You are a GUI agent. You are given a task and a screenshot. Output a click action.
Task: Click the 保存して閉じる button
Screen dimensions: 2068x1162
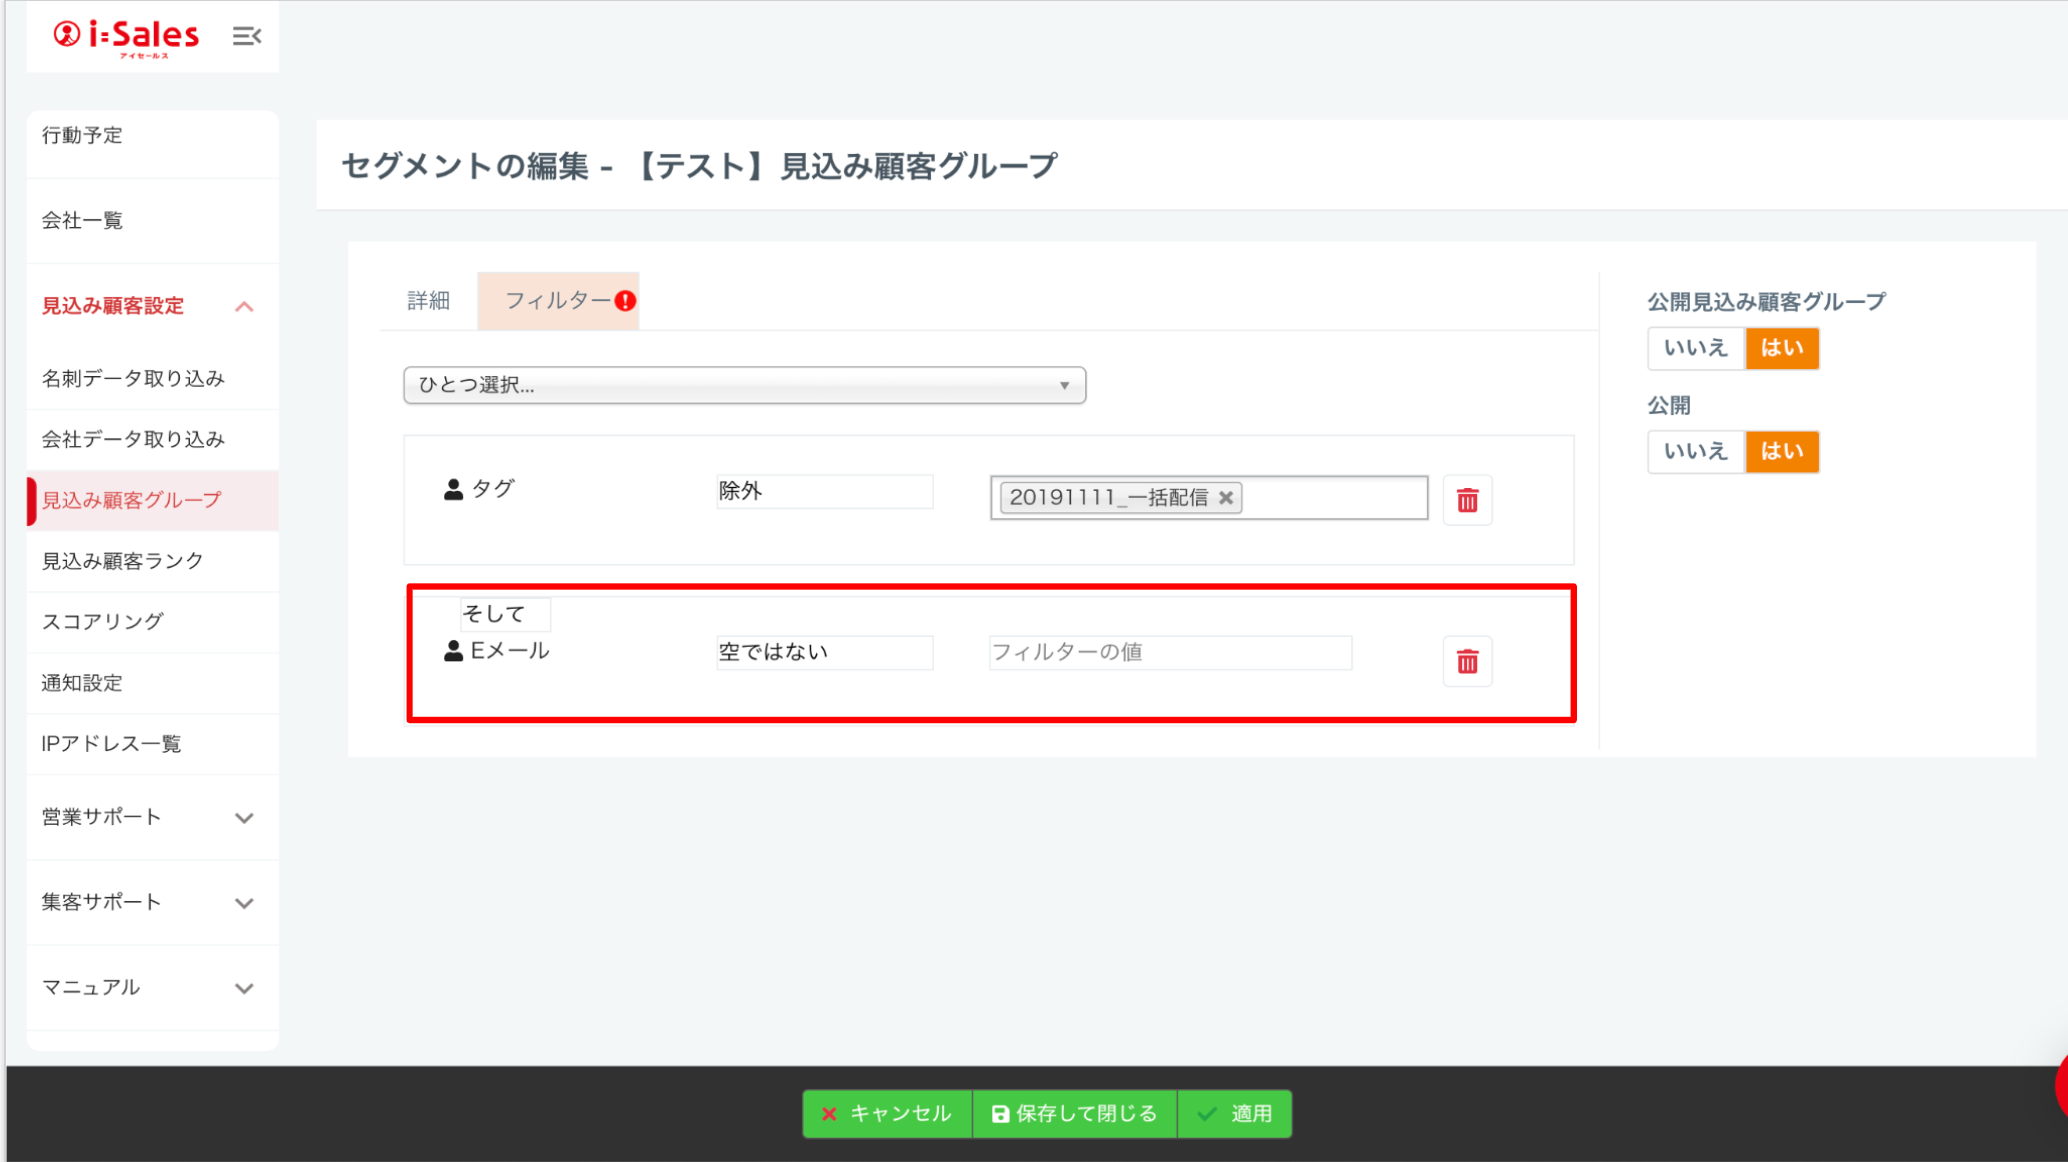tap(1075, 1113)
